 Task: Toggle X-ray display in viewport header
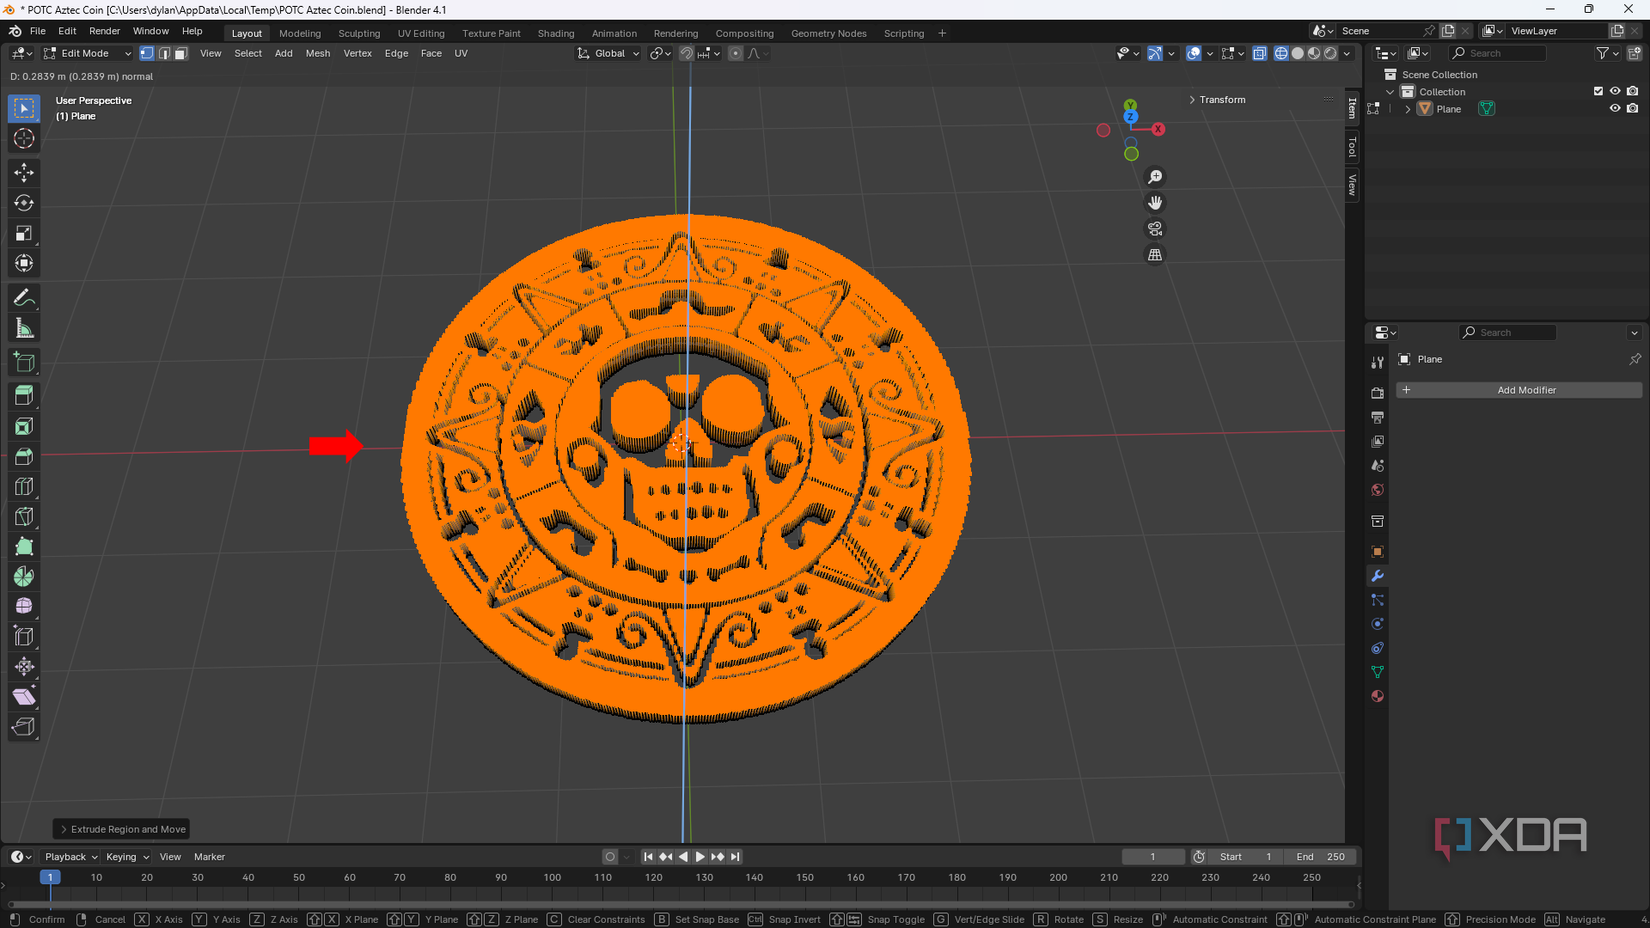pyautogui.click(x=1259, y=53)
